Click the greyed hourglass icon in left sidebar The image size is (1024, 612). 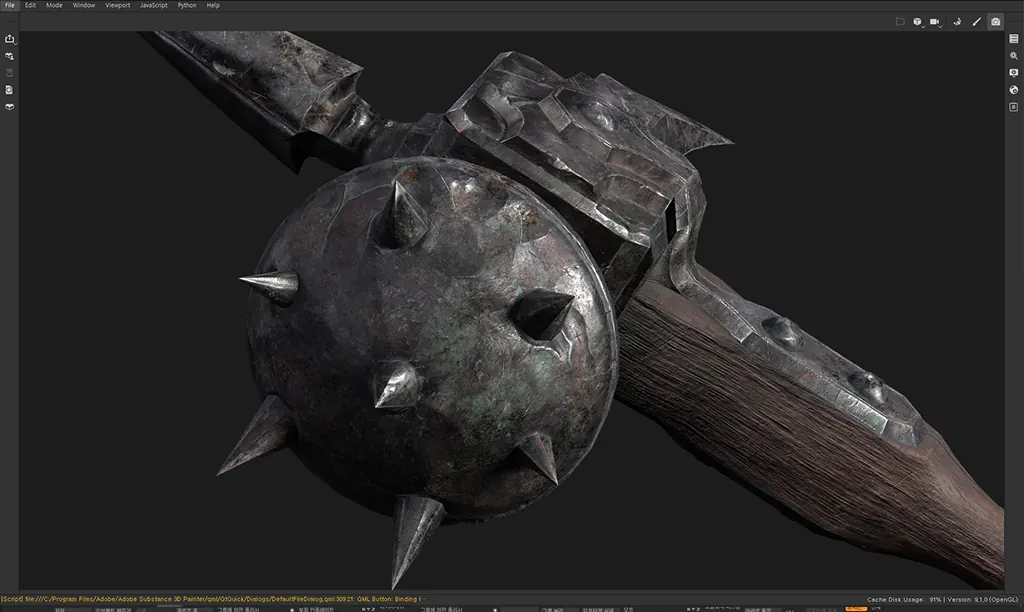9,73
